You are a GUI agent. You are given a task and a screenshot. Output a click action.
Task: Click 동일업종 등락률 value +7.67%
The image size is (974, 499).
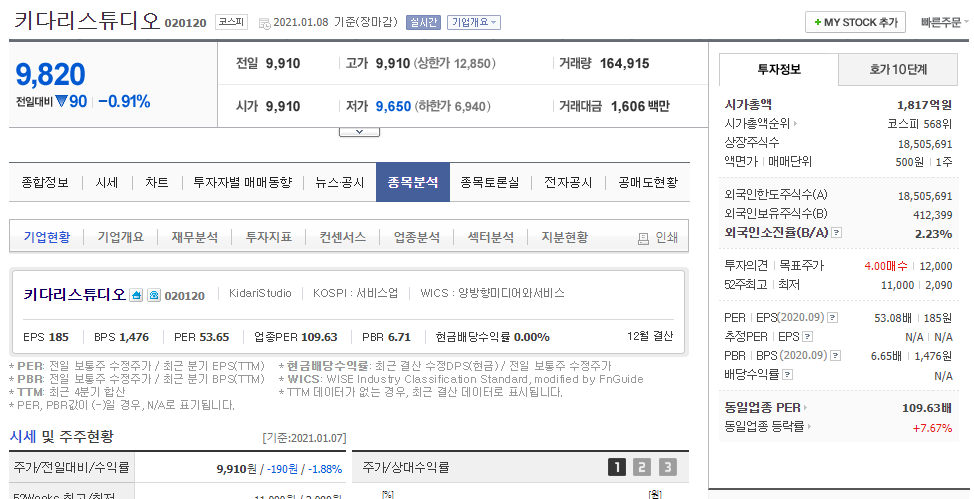click(x=932, y=428)
